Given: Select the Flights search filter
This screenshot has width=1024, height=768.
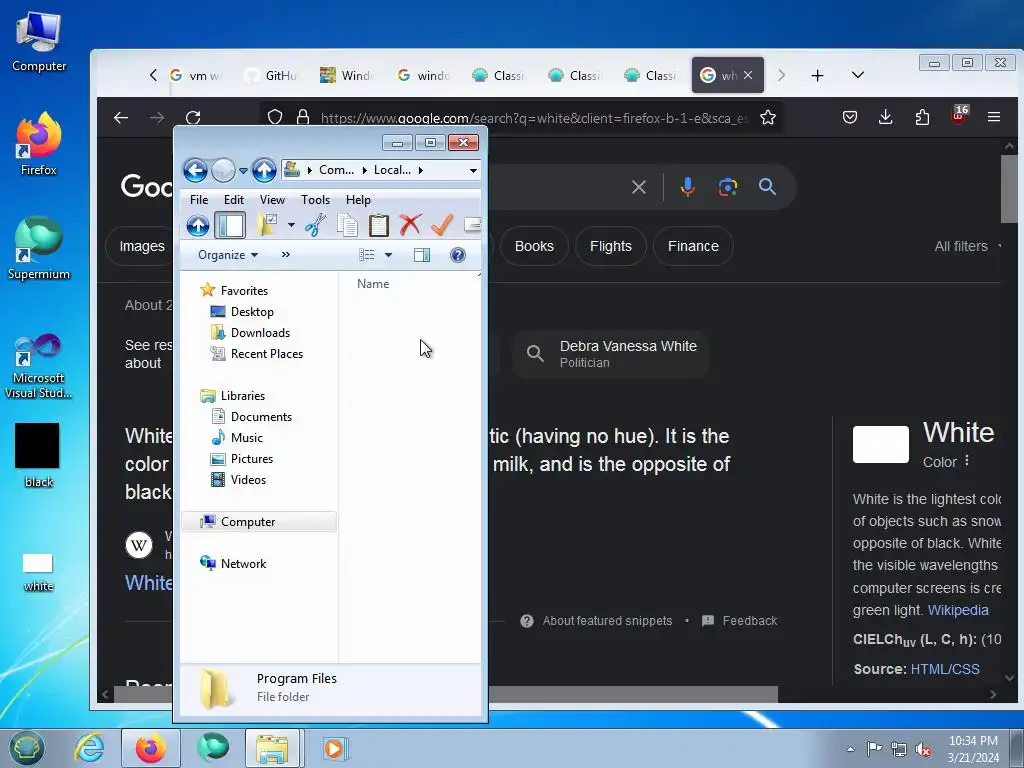Looking at the screenshot, I should click(611, 246).
